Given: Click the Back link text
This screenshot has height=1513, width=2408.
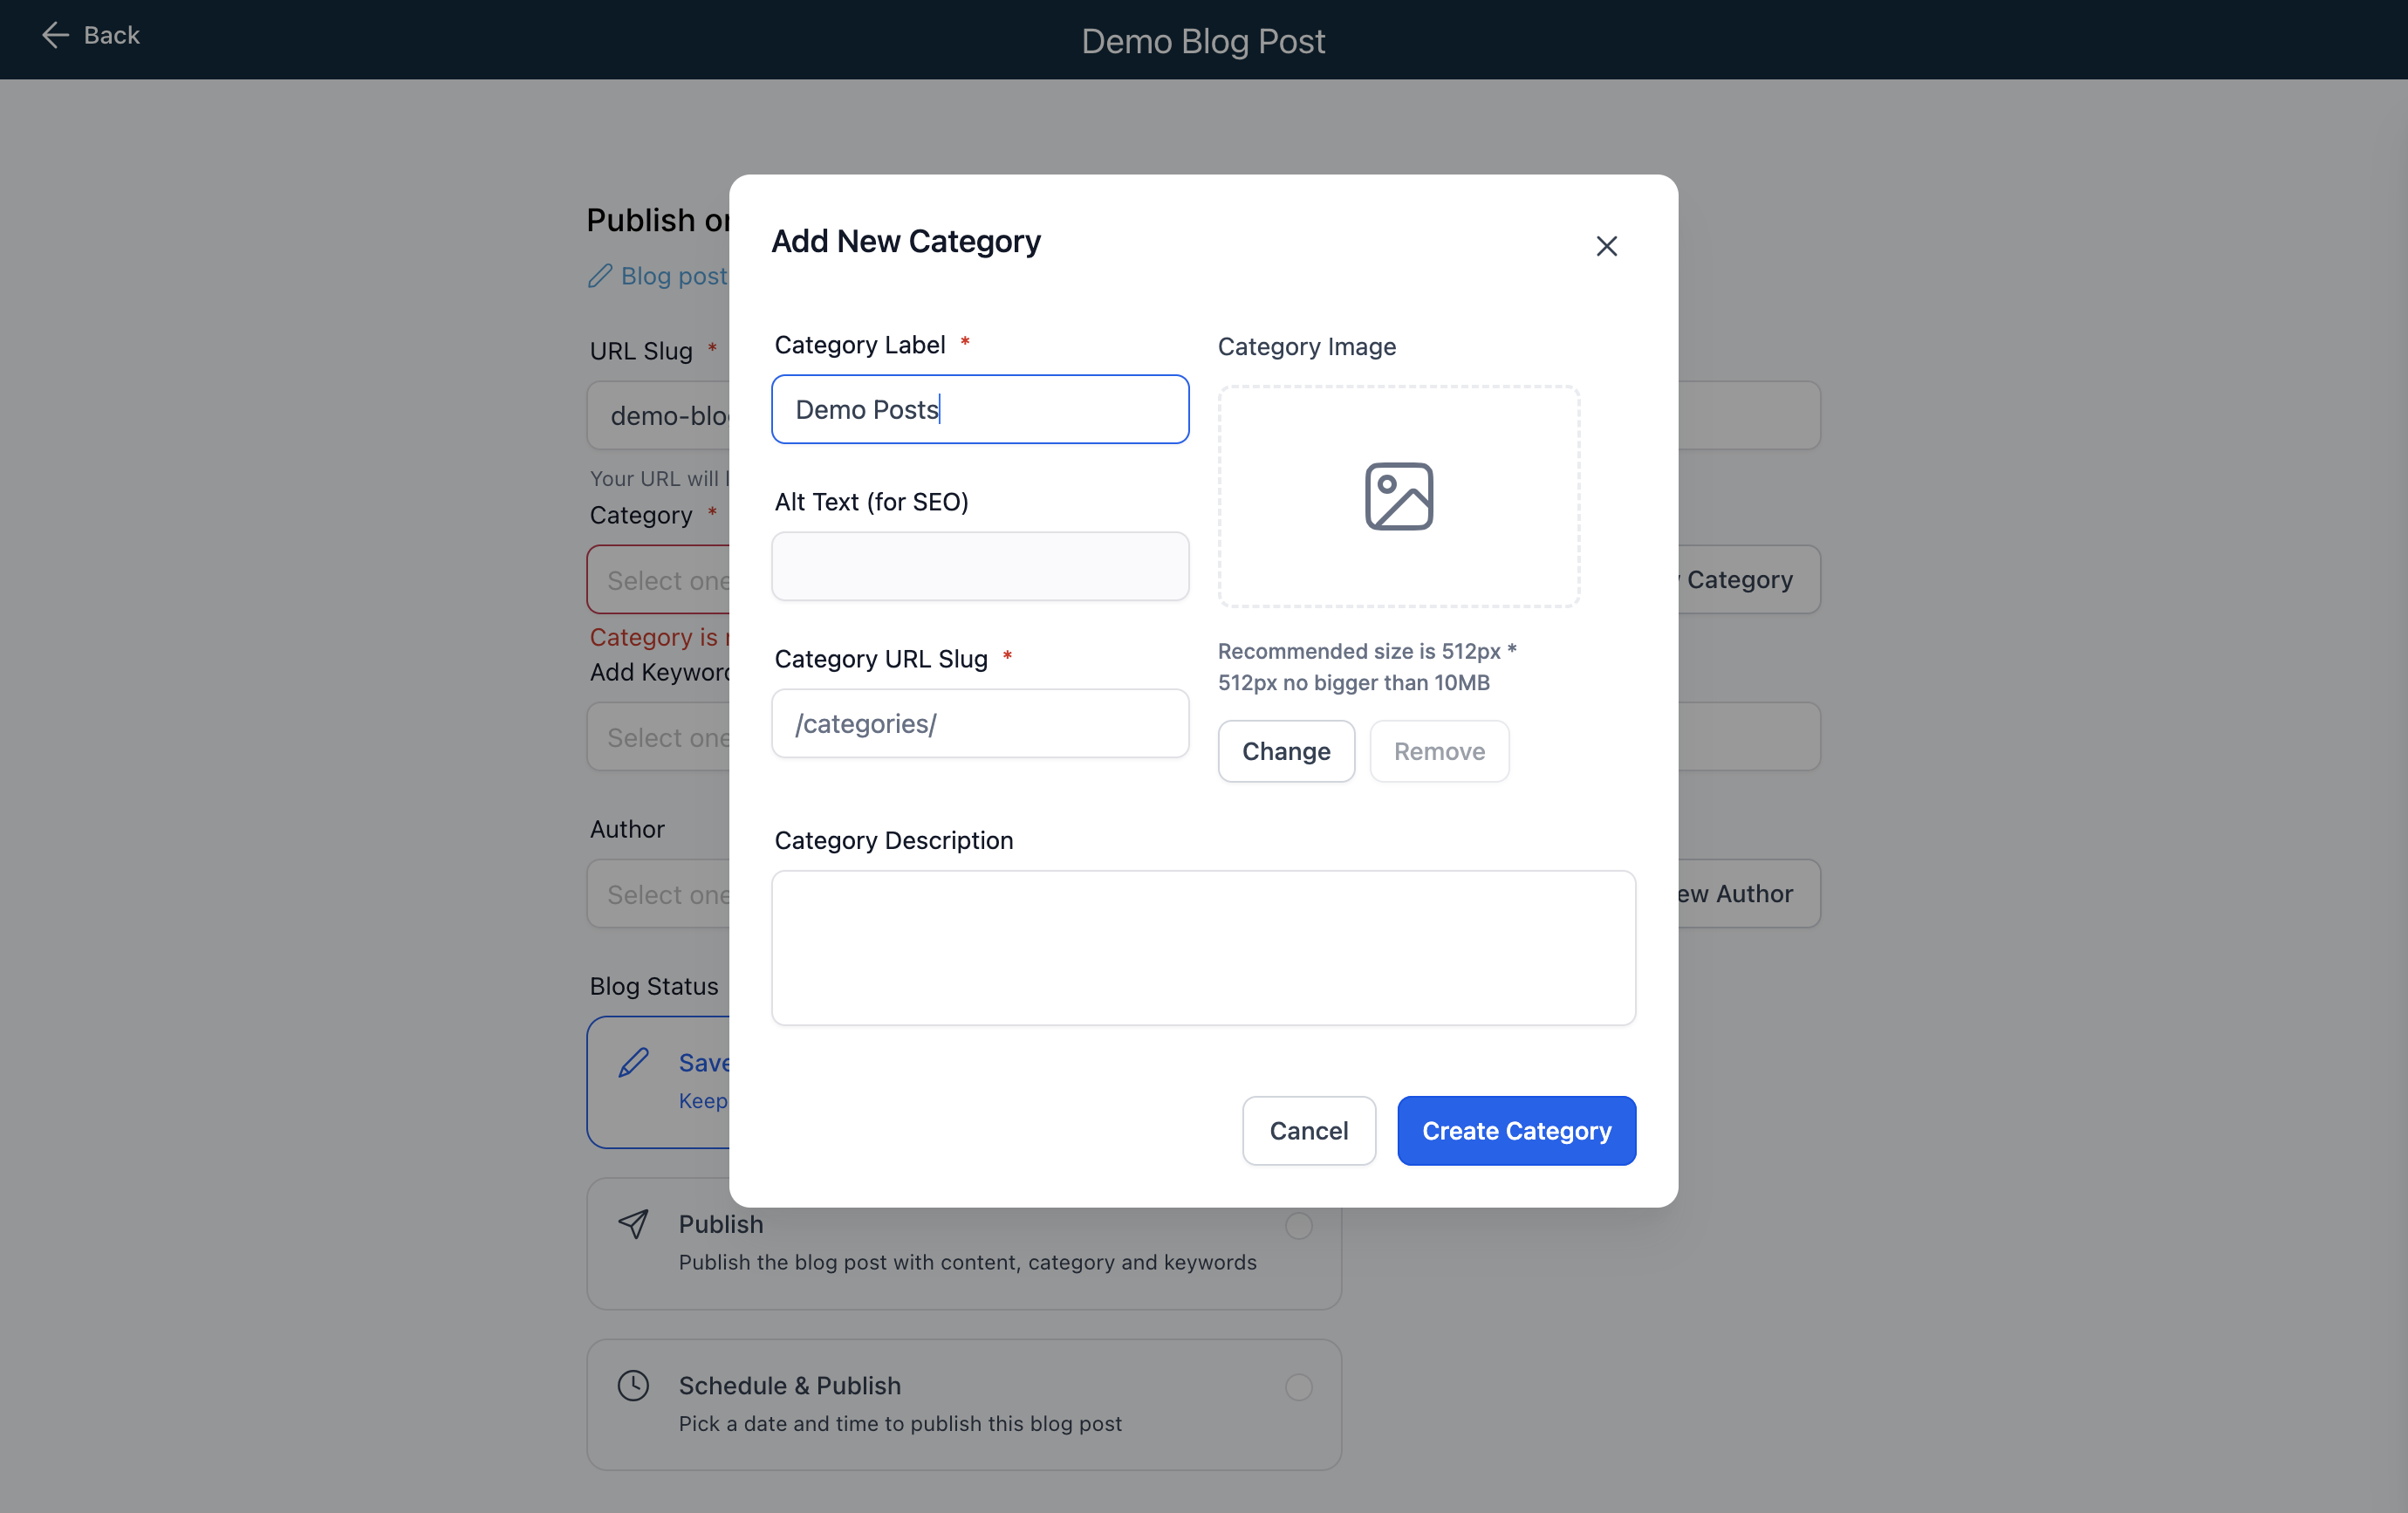Looking at the screenshot, I should click(x=112, y=35).
